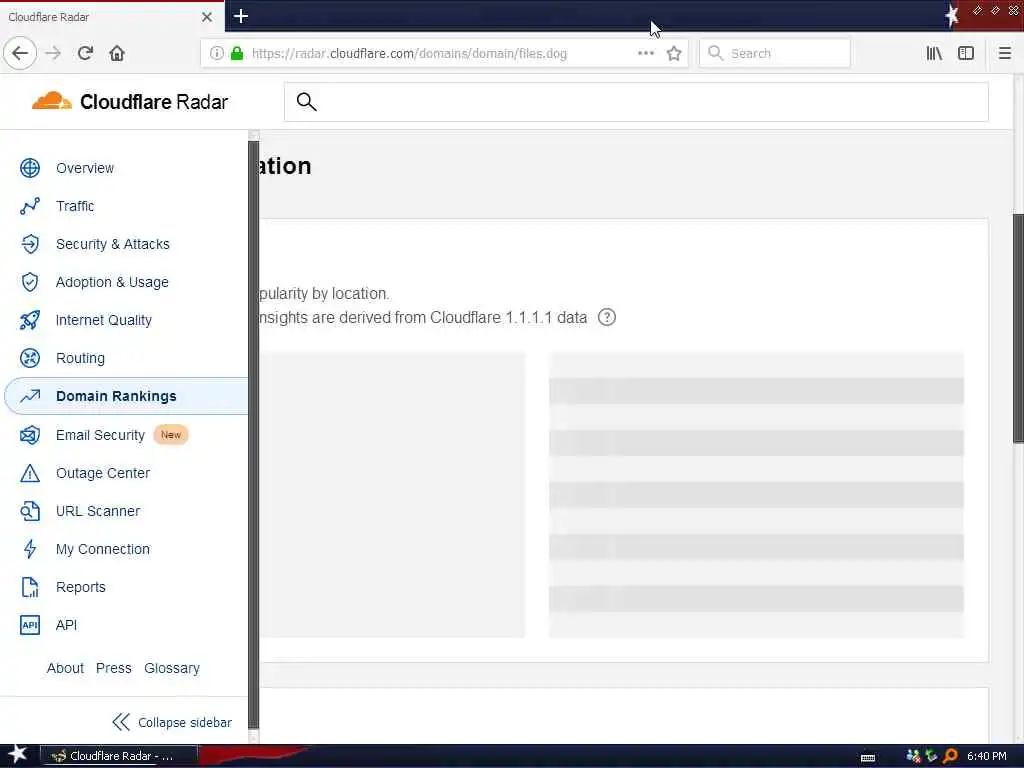Go to Outage Center
The image size is (1024, 768).
tap(103, 473)
